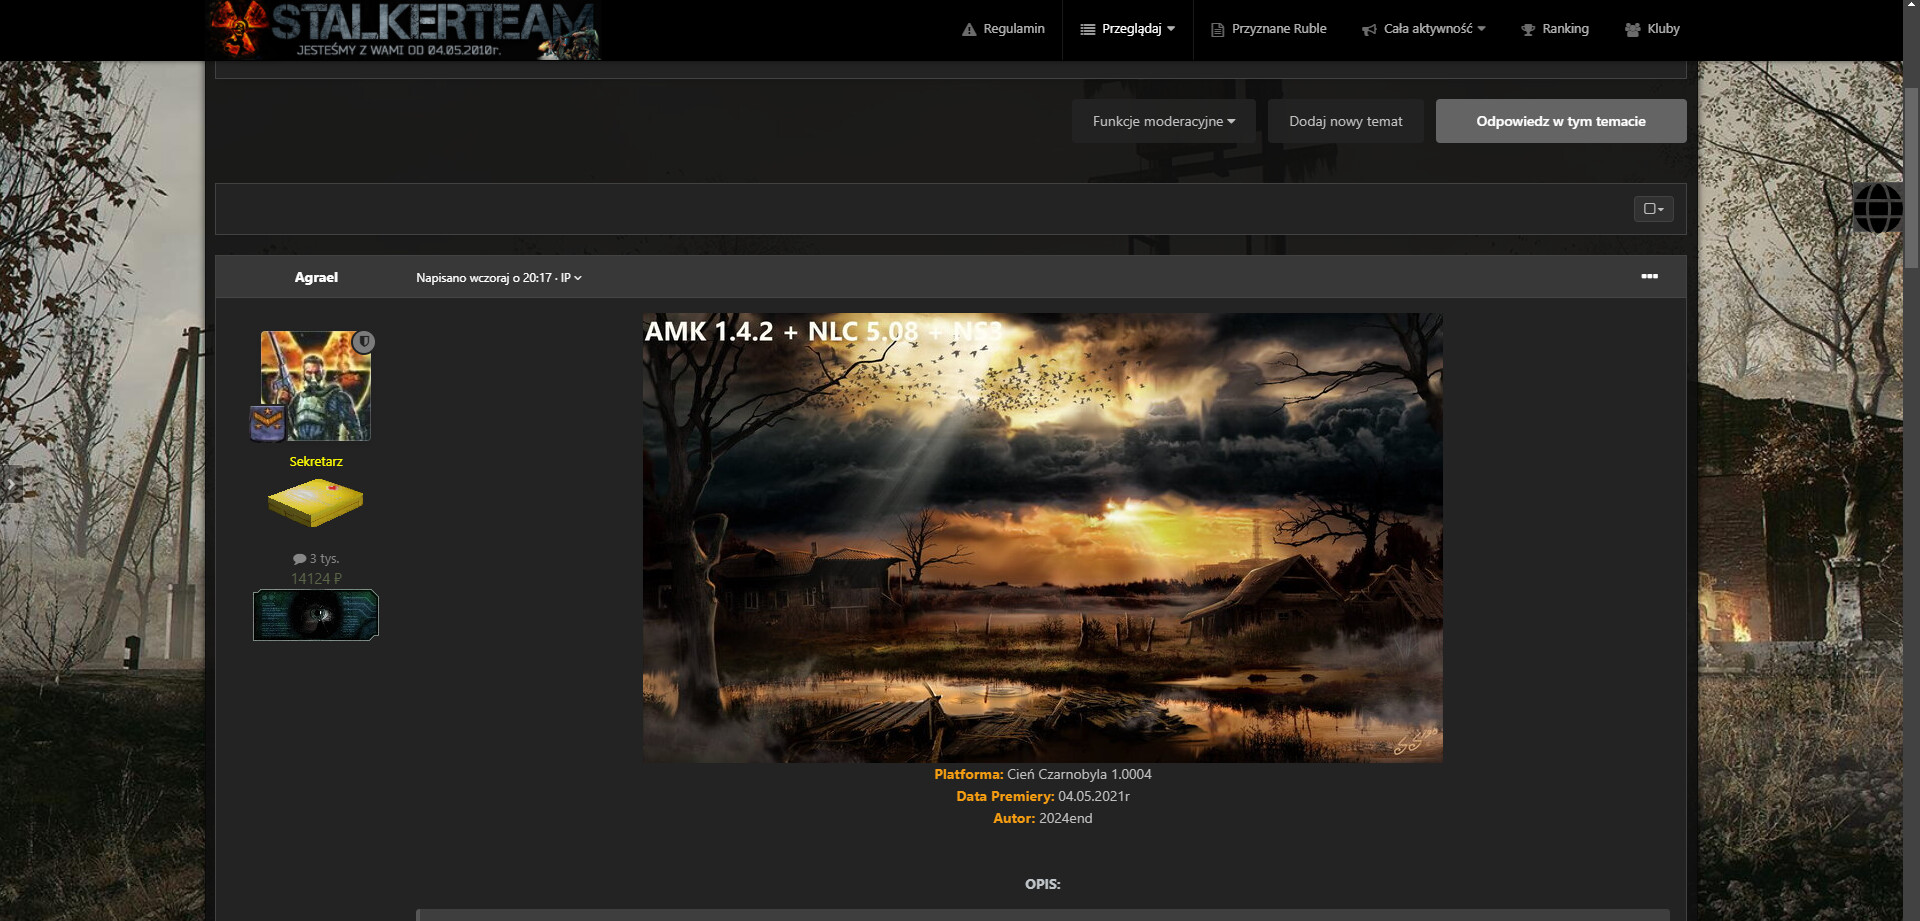This screenshot has height=921, width=1920.
Task: Click the release date '04.05.2021r'
Action: (1094, 796)
